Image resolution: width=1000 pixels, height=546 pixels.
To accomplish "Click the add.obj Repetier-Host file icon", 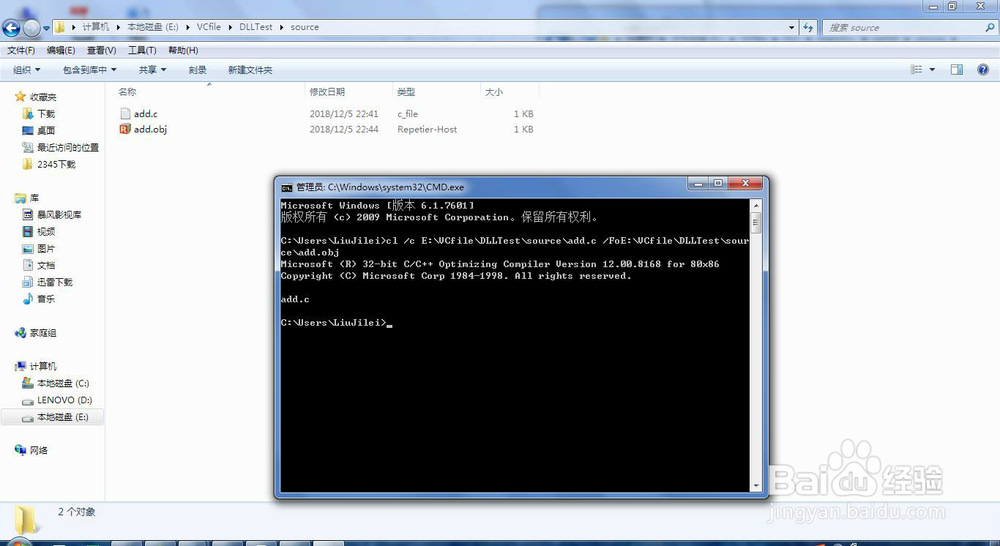I will coord(125,129).
